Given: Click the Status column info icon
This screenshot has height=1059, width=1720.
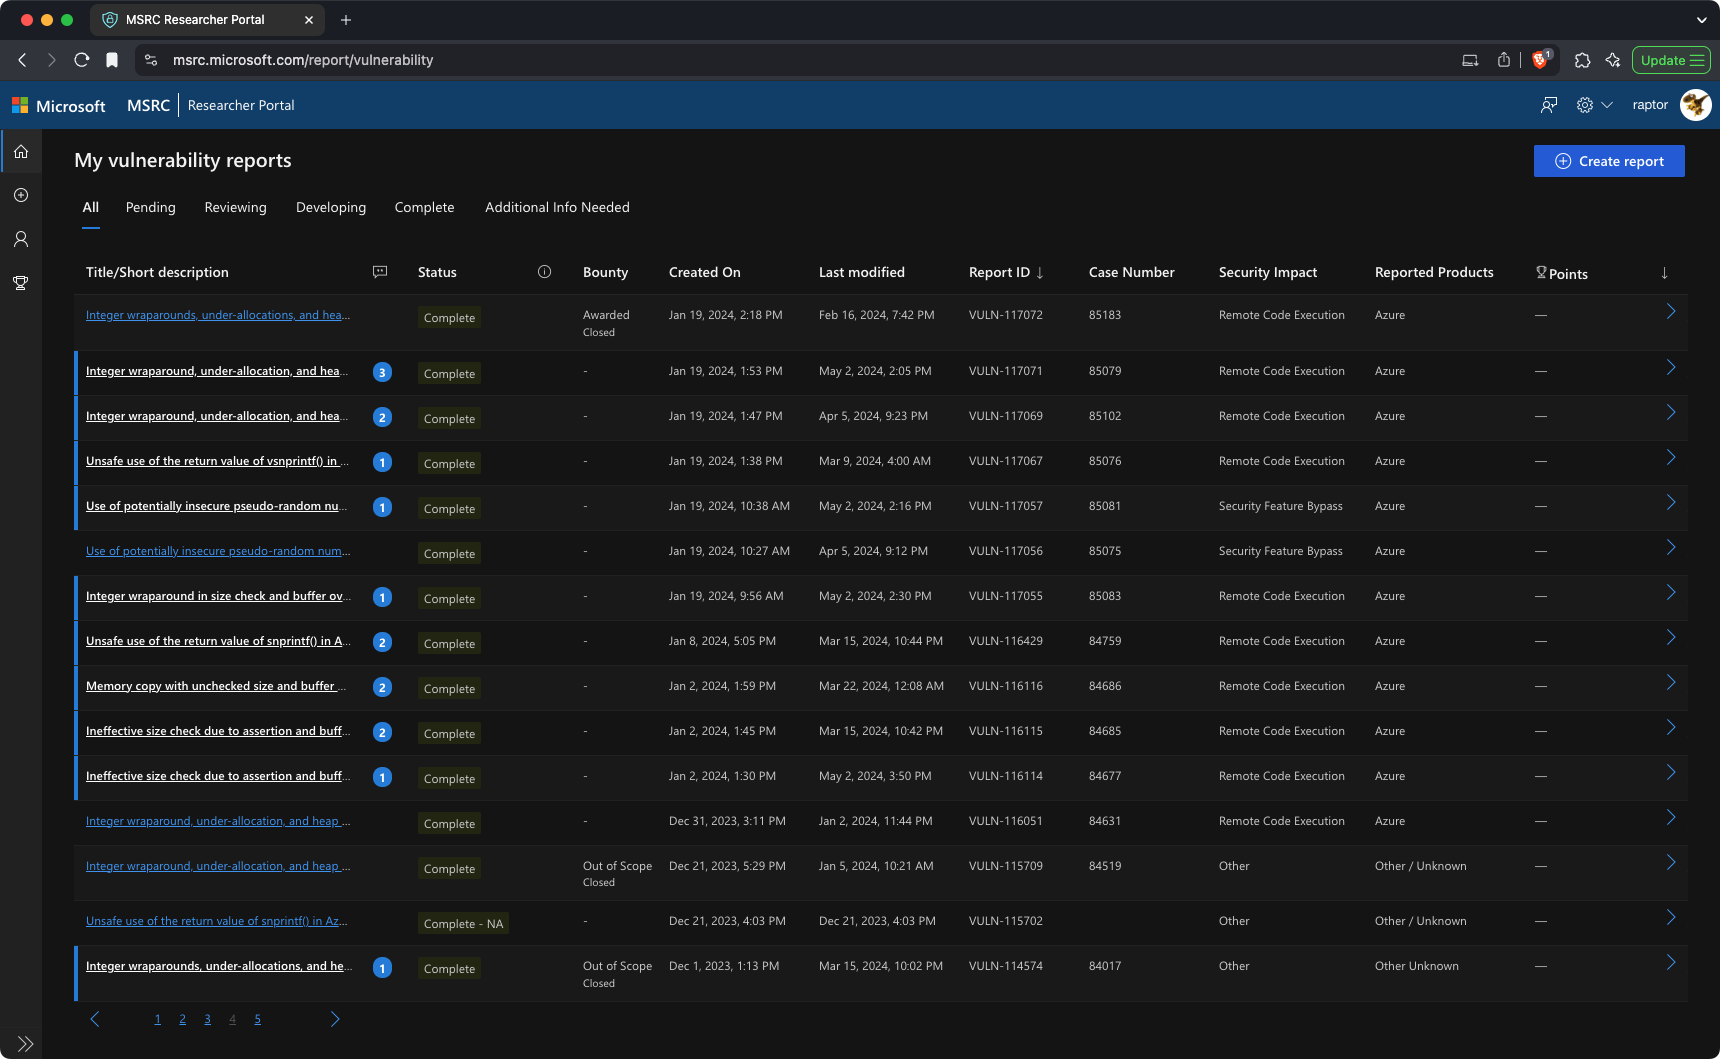Looking at the screenshot, I should point(544,272).
